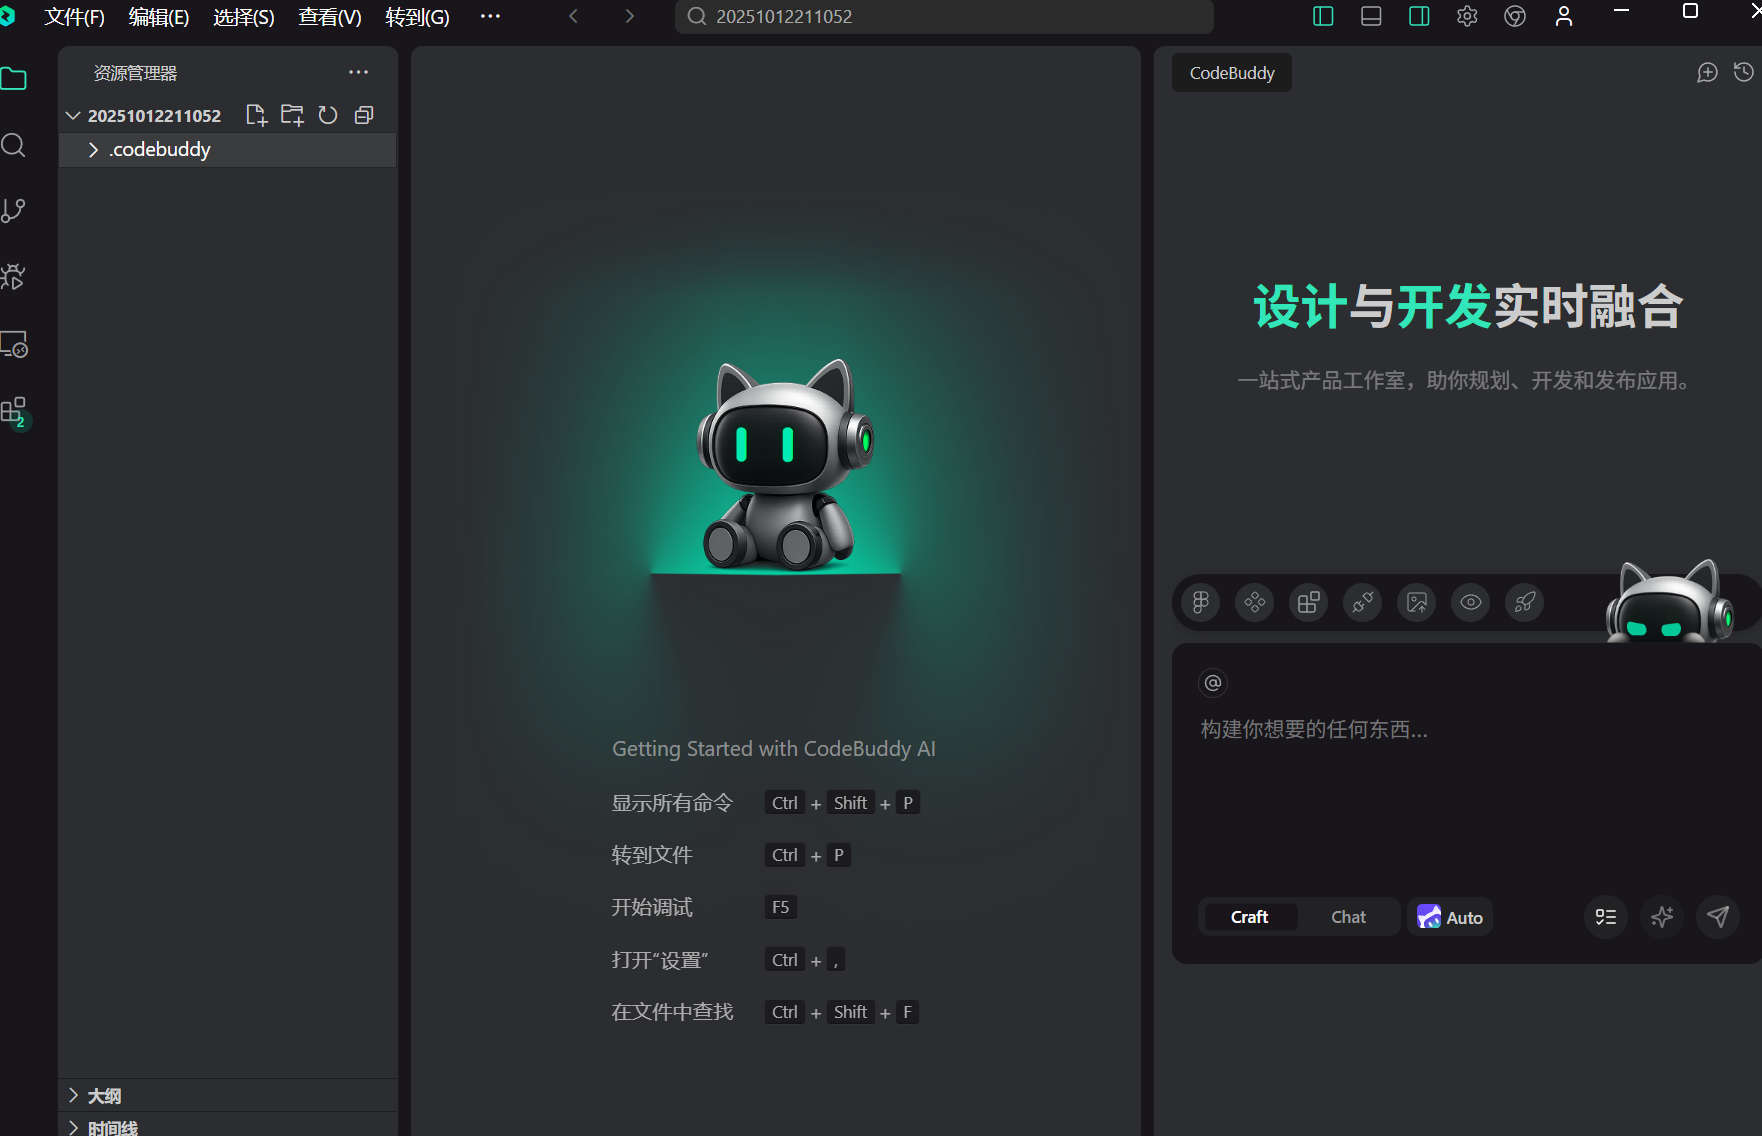Select the components icon in the chat toolbar

[1254, 602]
